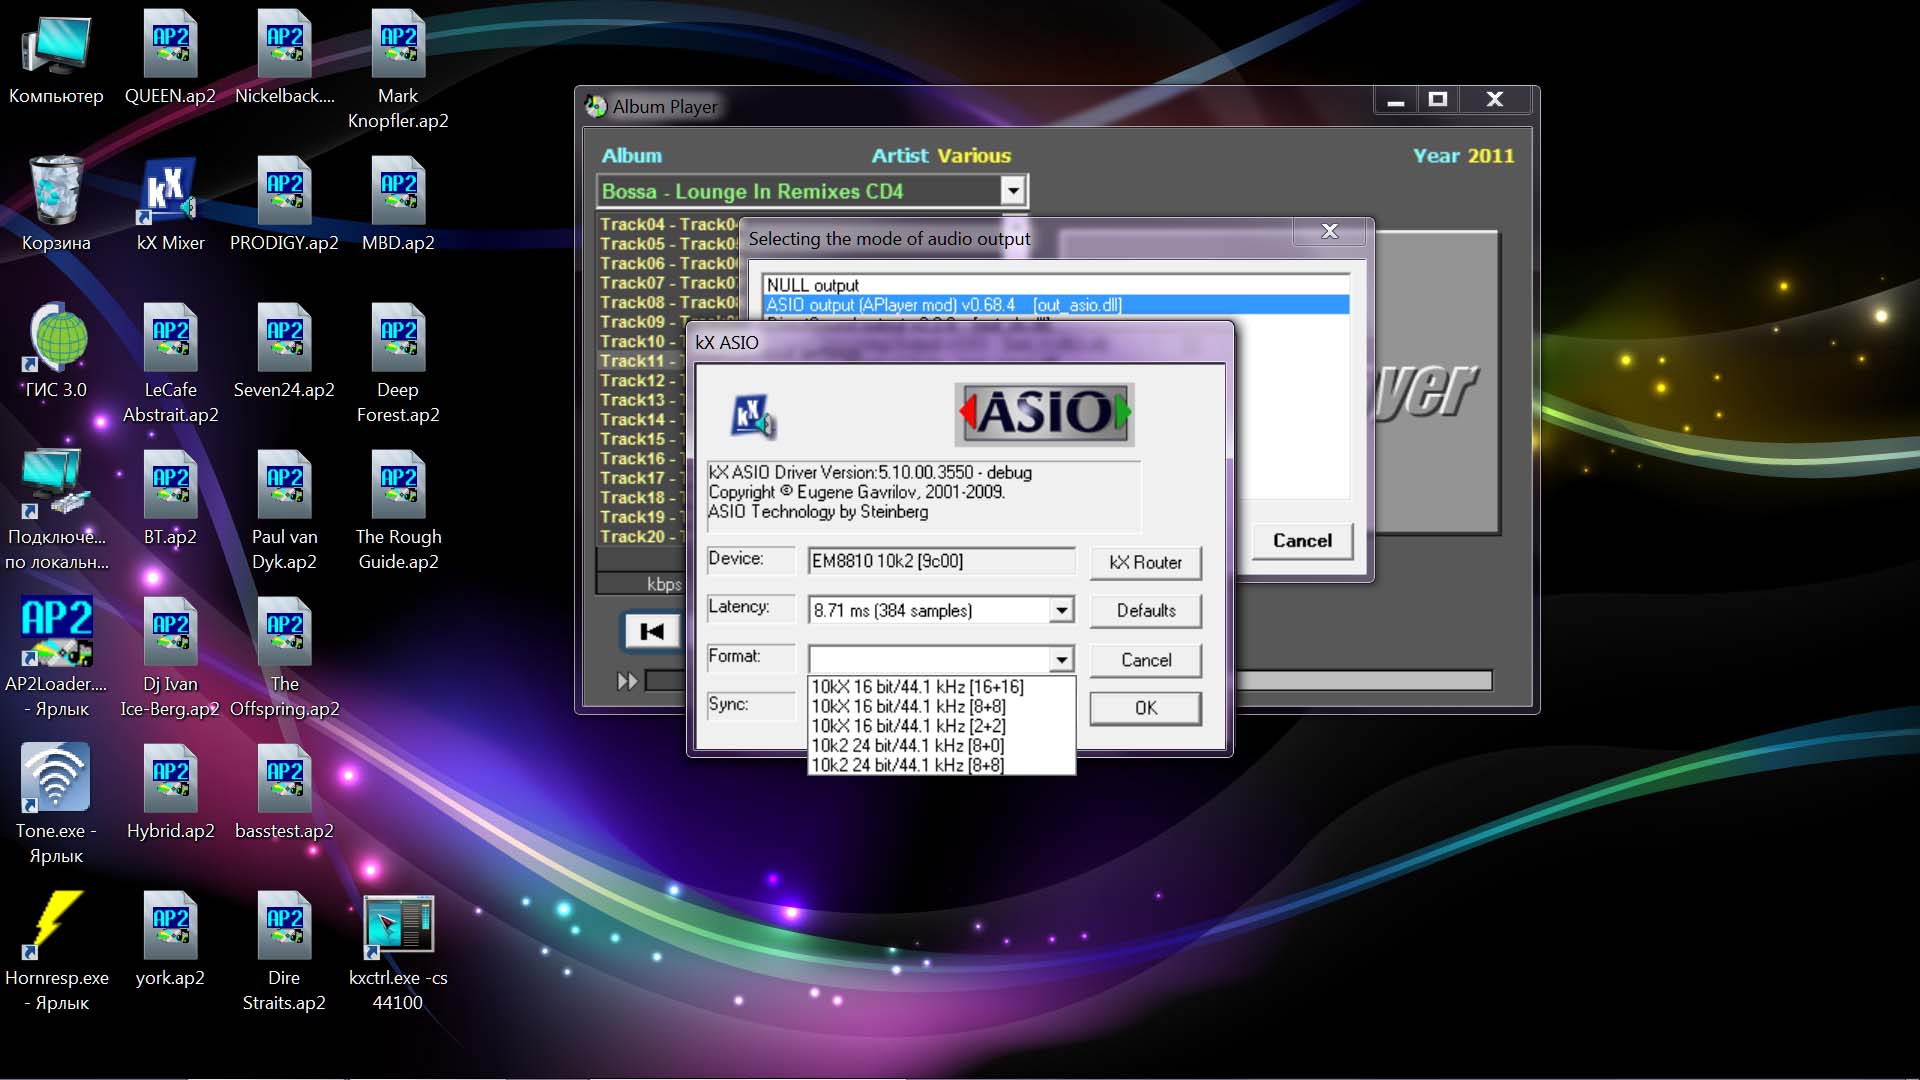
Task: Select 10kX 16 bit/44.1 kHz [16+16] format
Action: [x=941, y=687]
